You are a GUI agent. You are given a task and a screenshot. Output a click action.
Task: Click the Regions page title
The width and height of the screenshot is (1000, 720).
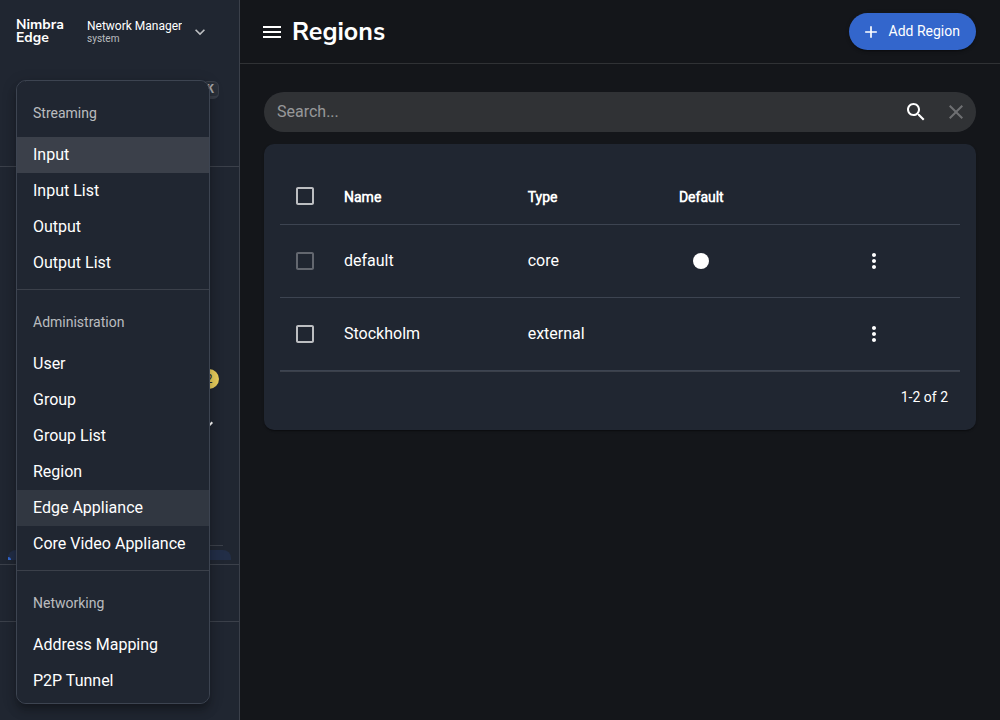tap(339, 32)
